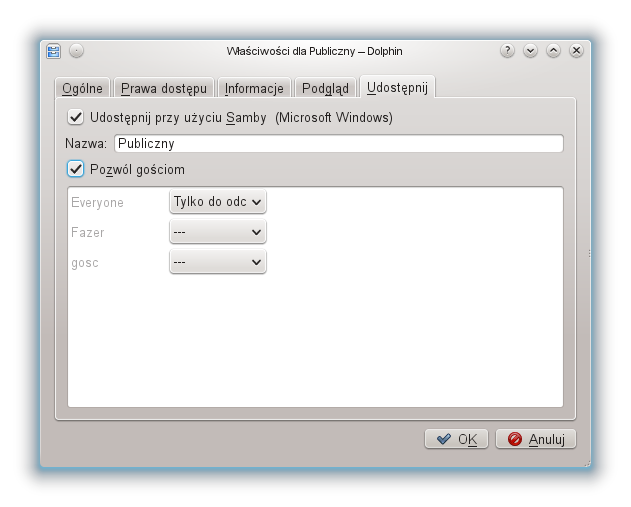
Task: Open the gosc permission dropdown
Action: pos(218,262)
